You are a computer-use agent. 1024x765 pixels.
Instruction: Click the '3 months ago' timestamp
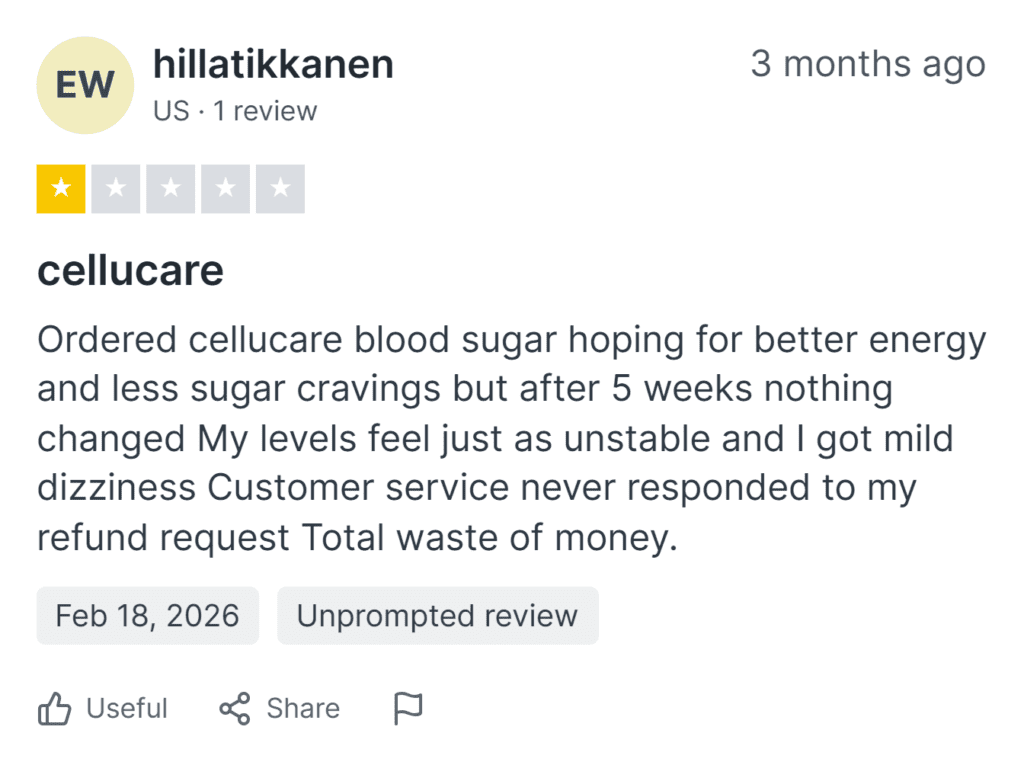click(x=868, y=64)
